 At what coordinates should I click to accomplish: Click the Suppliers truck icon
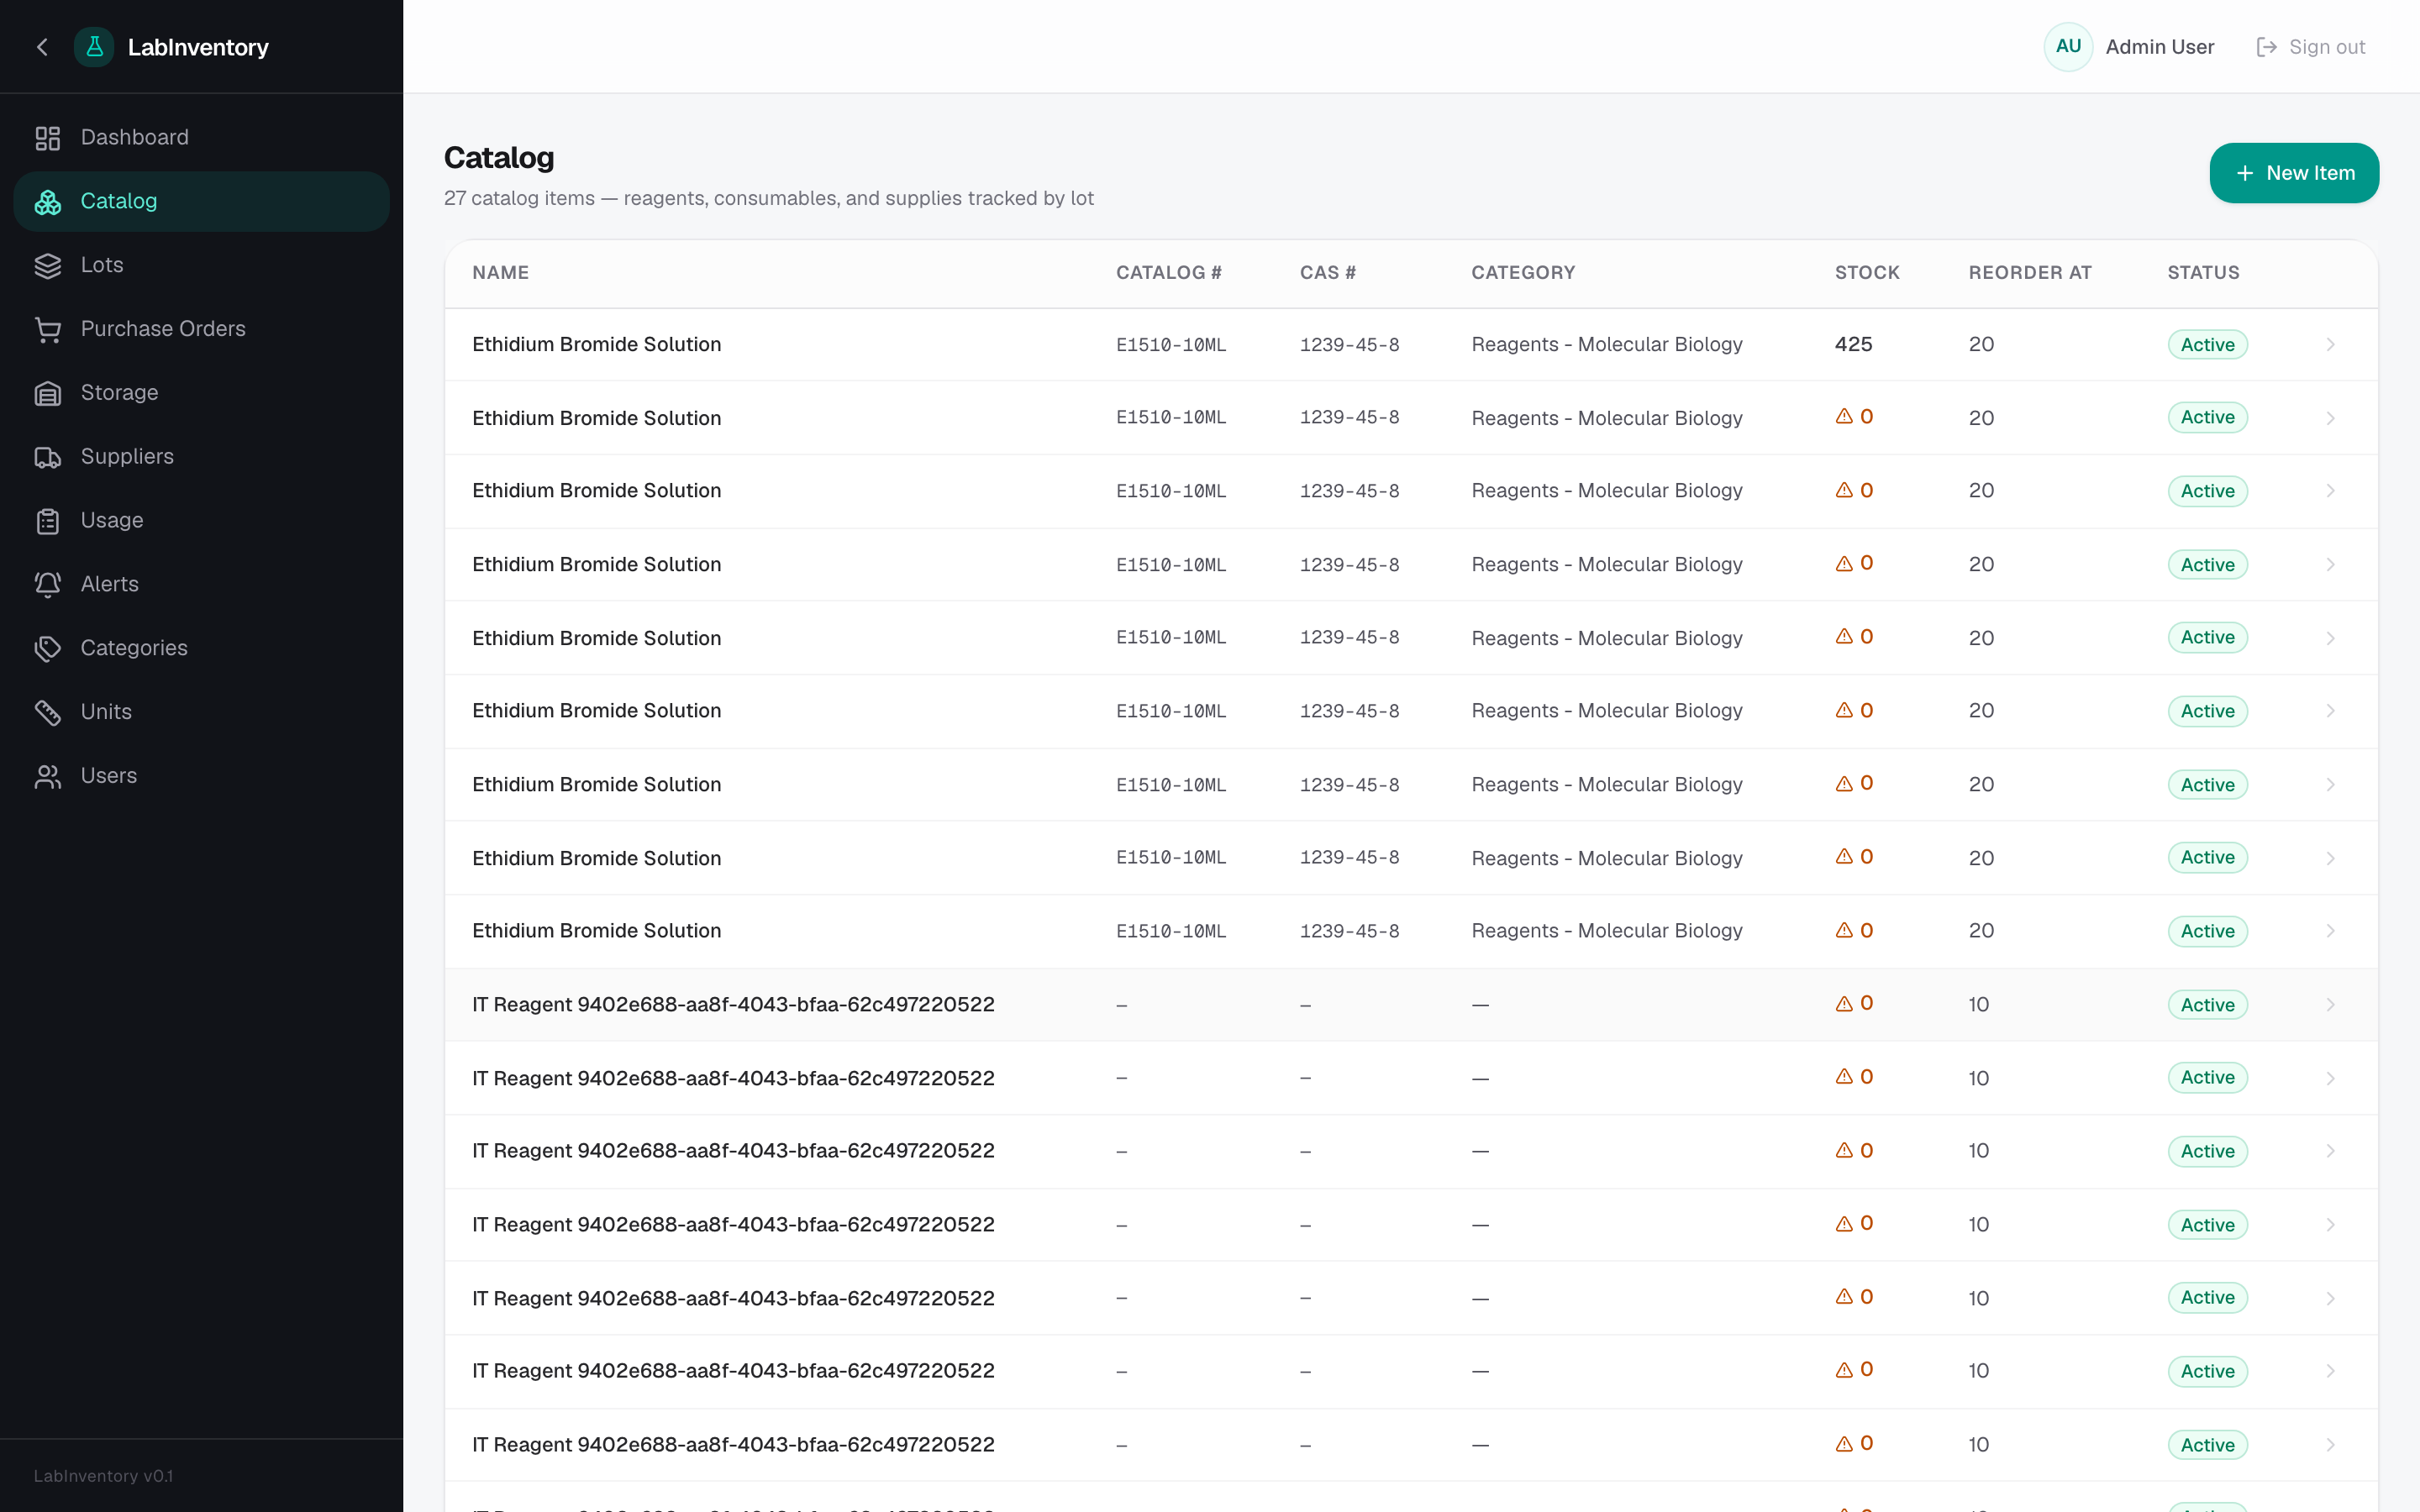point(48,458)
